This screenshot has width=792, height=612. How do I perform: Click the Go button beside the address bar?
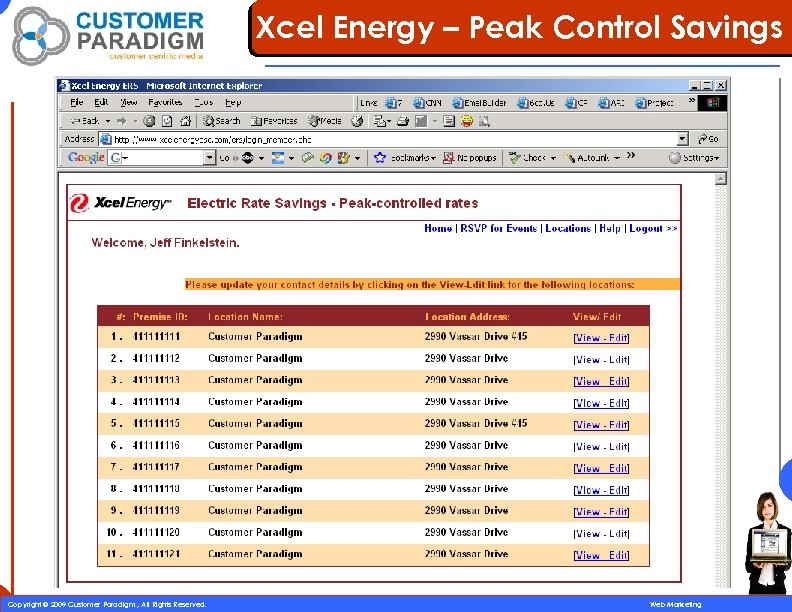pos(708,139)
